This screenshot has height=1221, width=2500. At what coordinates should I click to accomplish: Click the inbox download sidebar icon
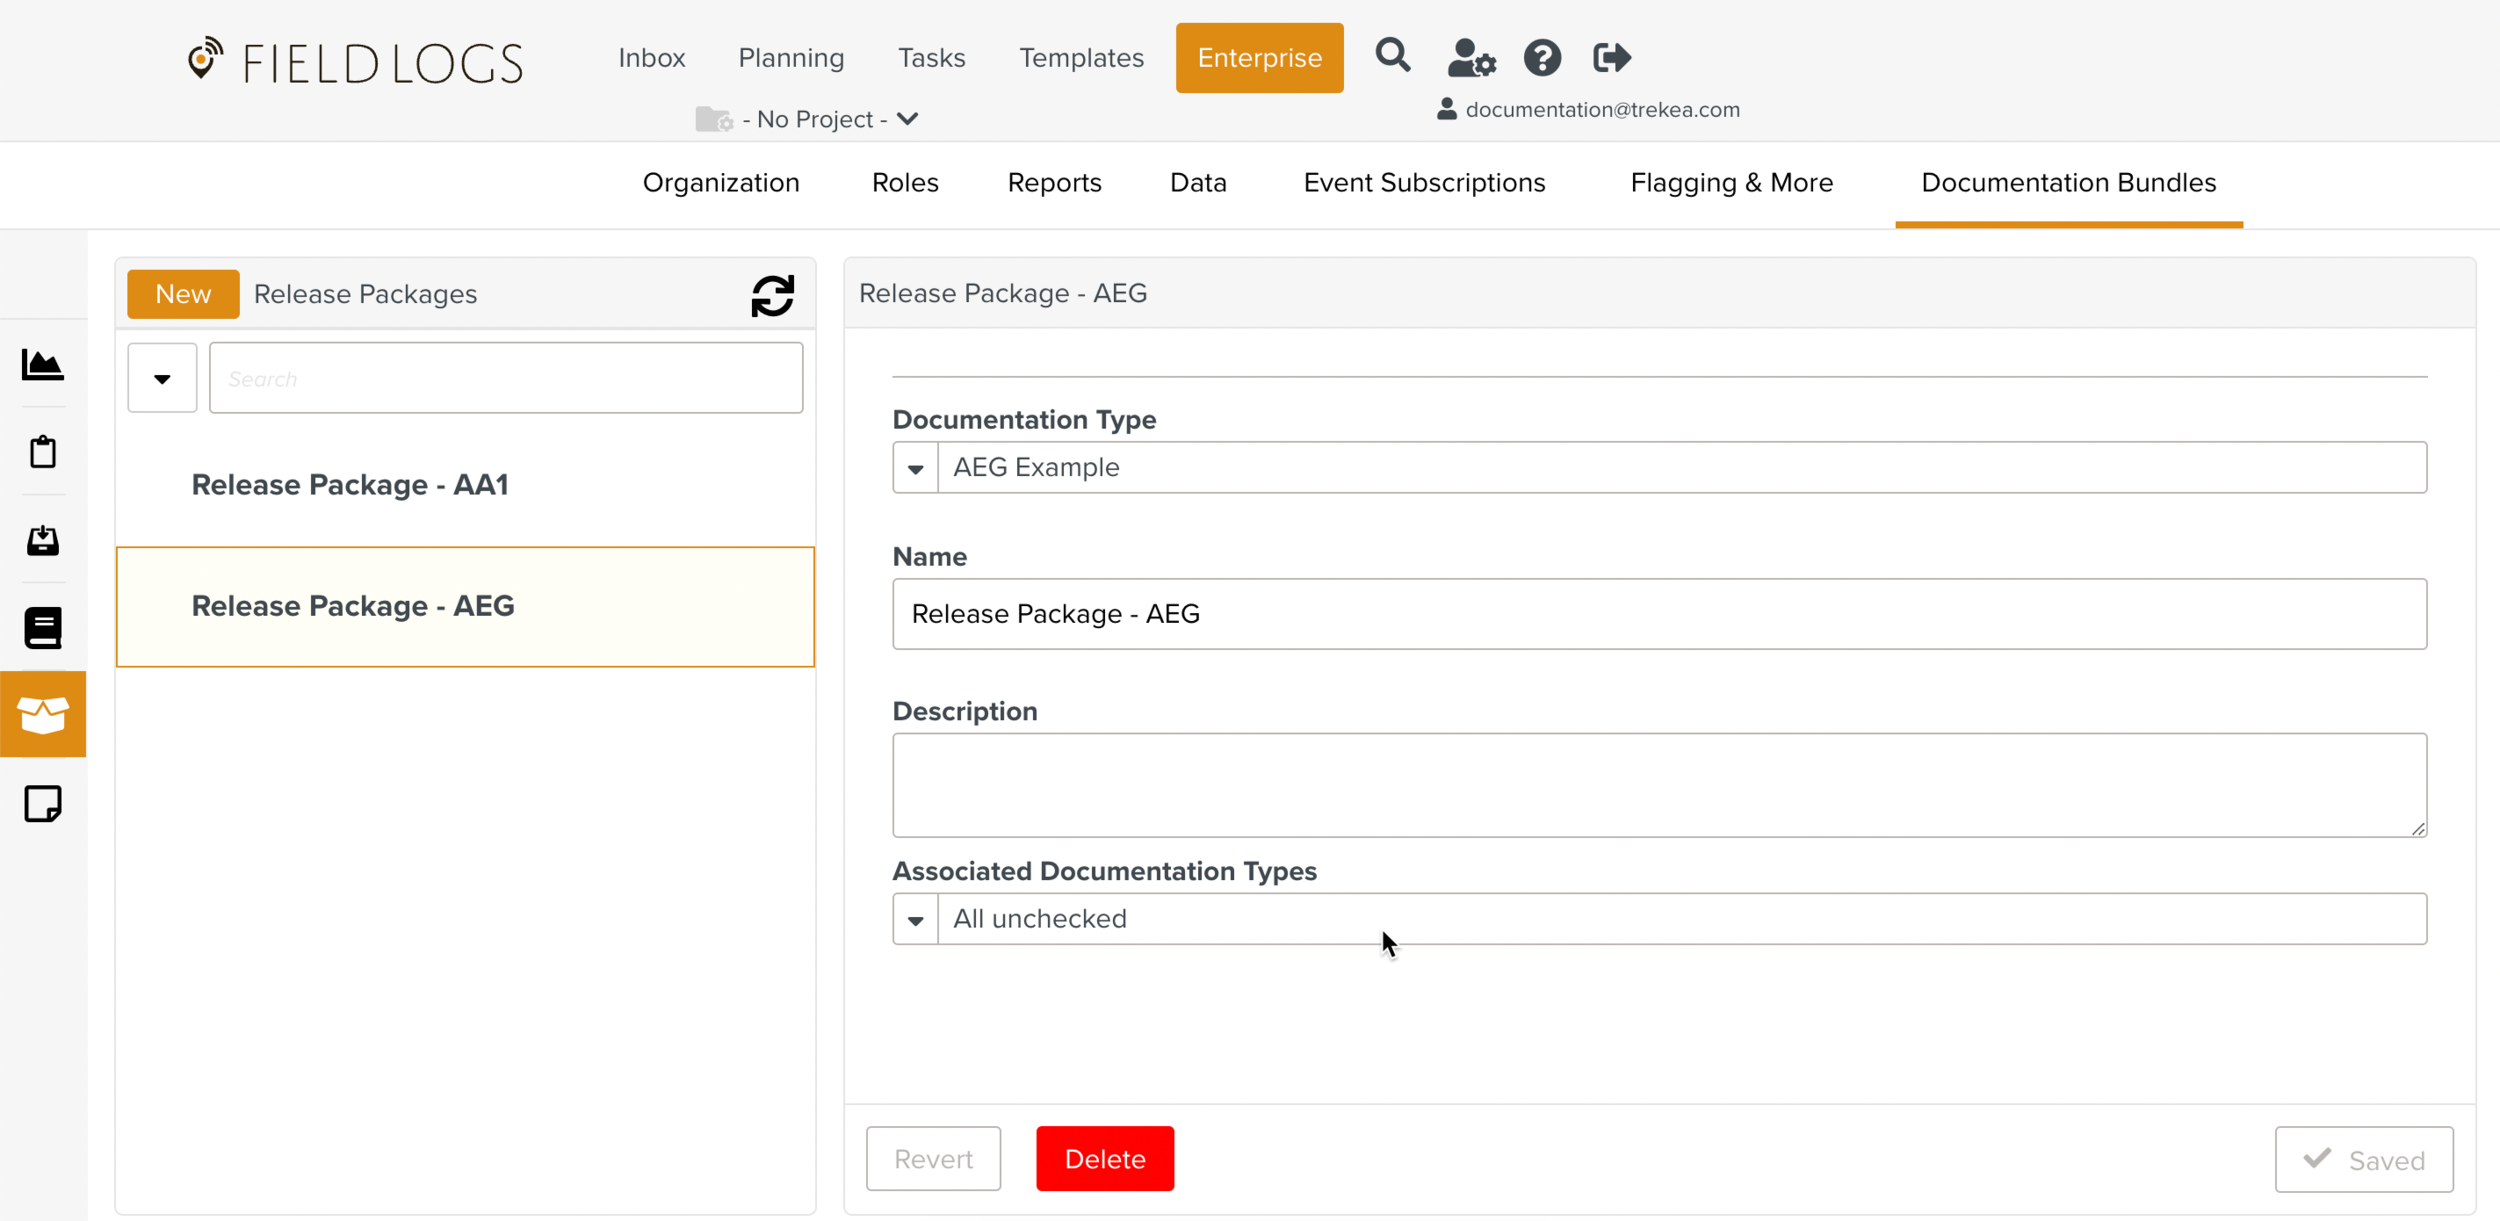43,540
